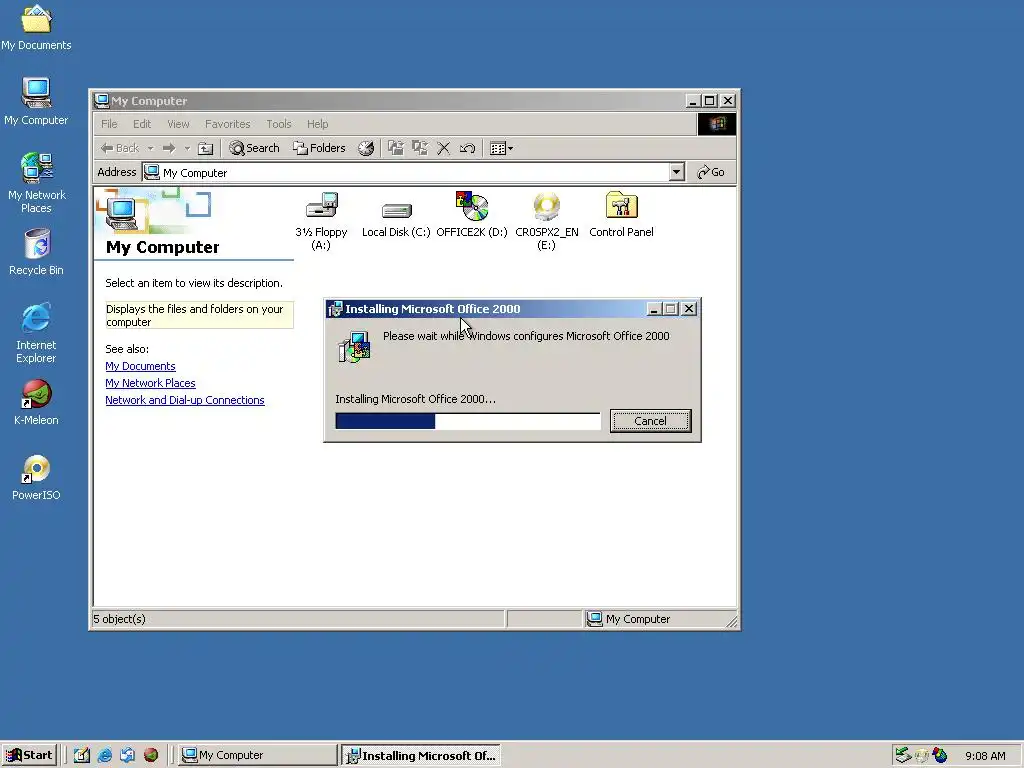Screen dimensions: 1024x768
Task: Cancel the Office 2000 installation
Action: click(650, 421)
